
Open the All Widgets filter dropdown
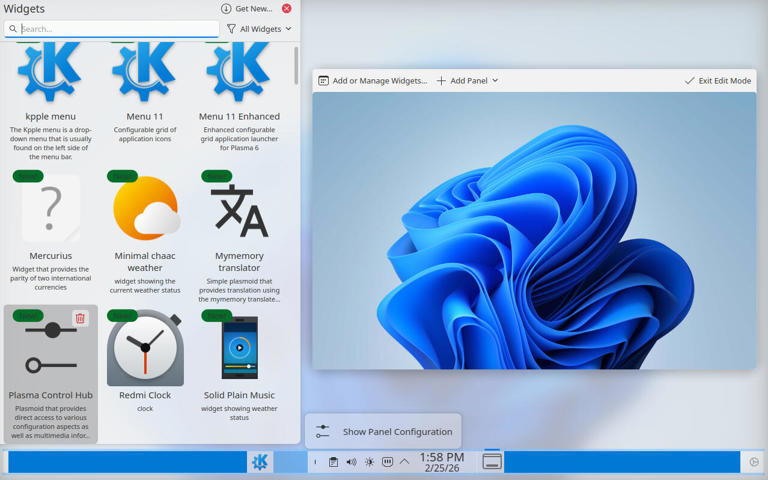pyautogui.click(x=259, y=29)
